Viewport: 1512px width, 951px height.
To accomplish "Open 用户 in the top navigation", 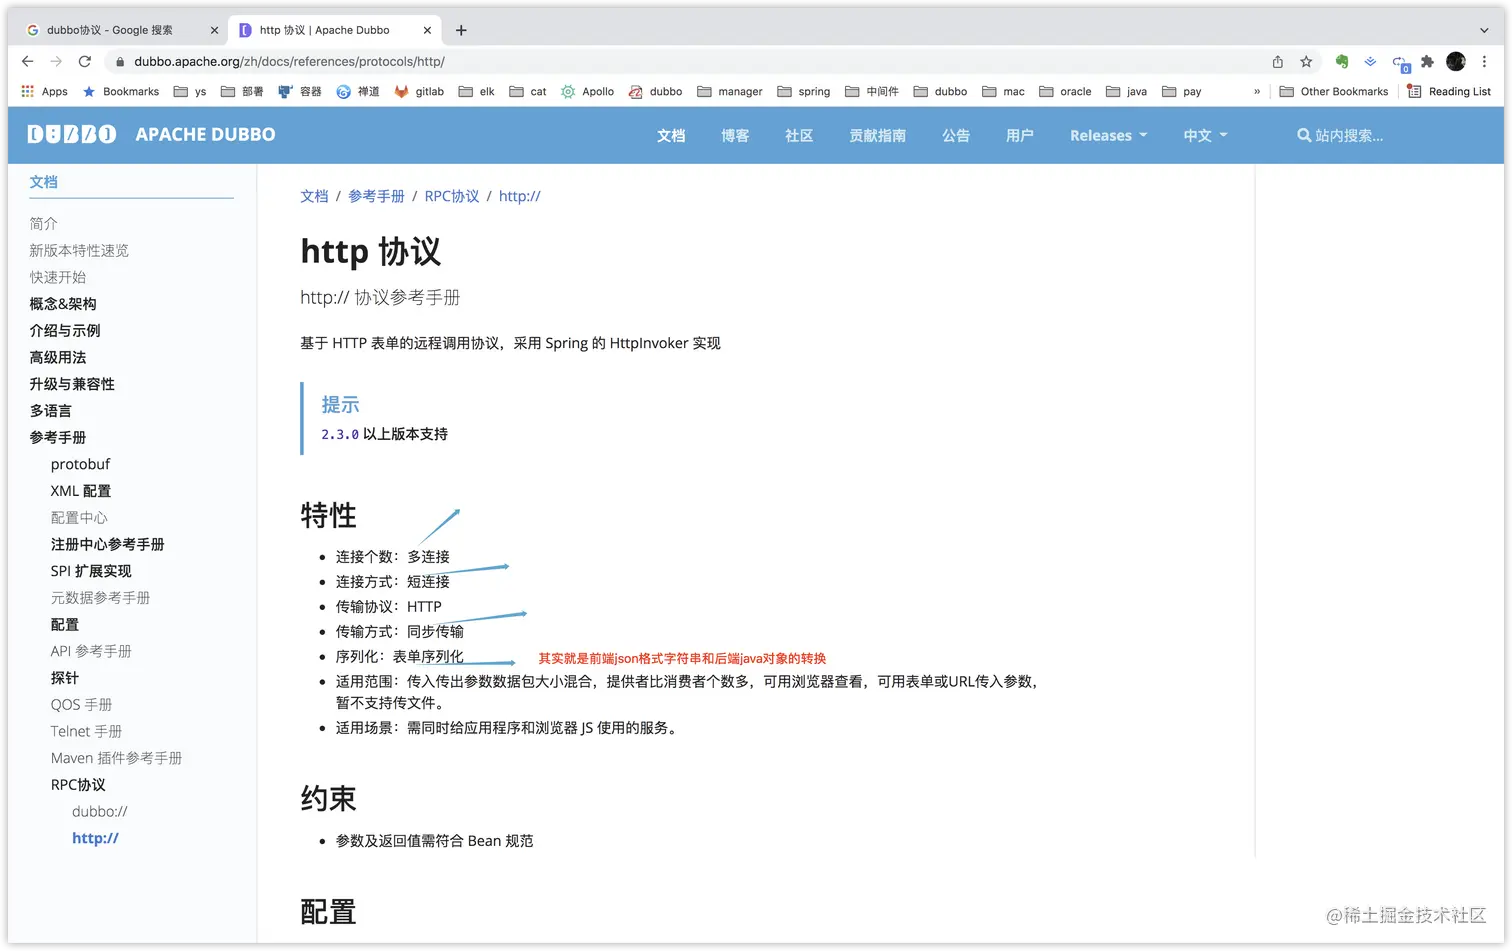I will pyautogui.click(x=1020, y=135).
